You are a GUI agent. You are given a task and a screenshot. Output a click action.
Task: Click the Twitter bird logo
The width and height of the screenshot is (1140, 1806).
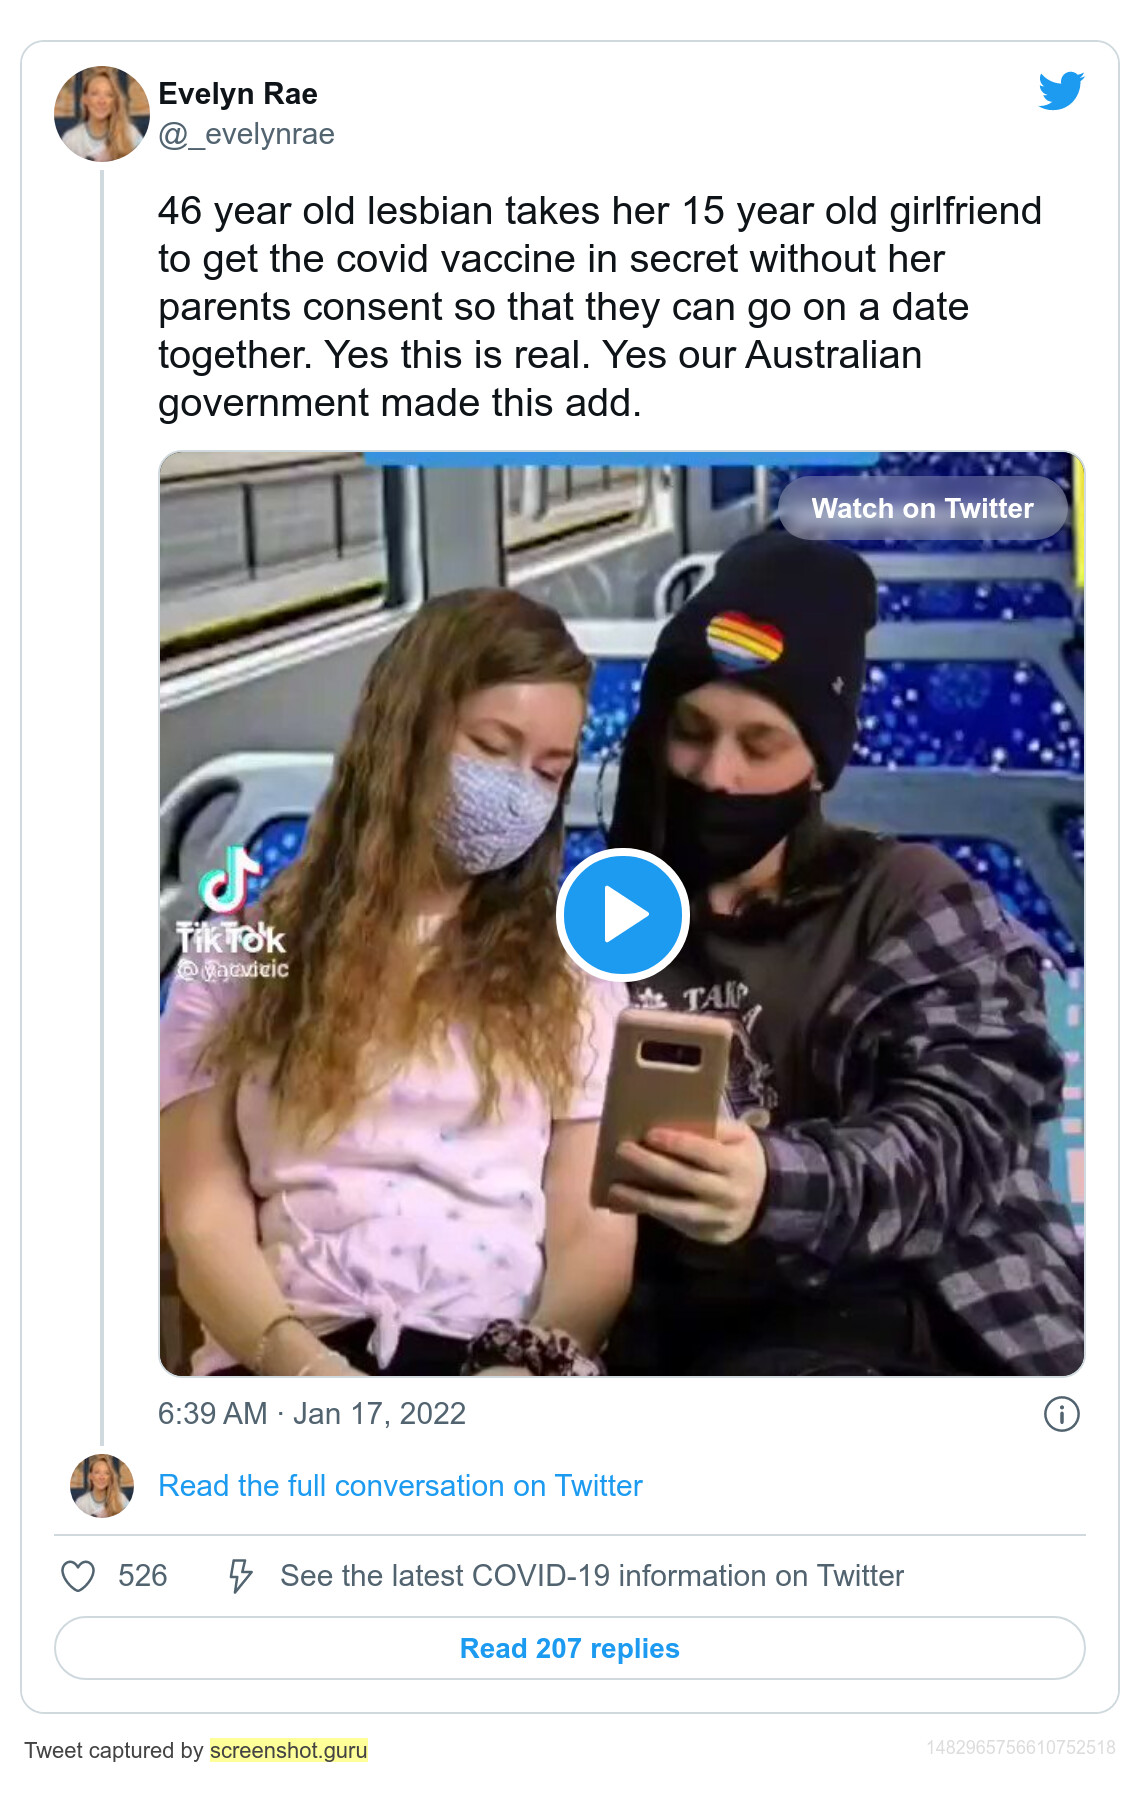click(1061, 91)
